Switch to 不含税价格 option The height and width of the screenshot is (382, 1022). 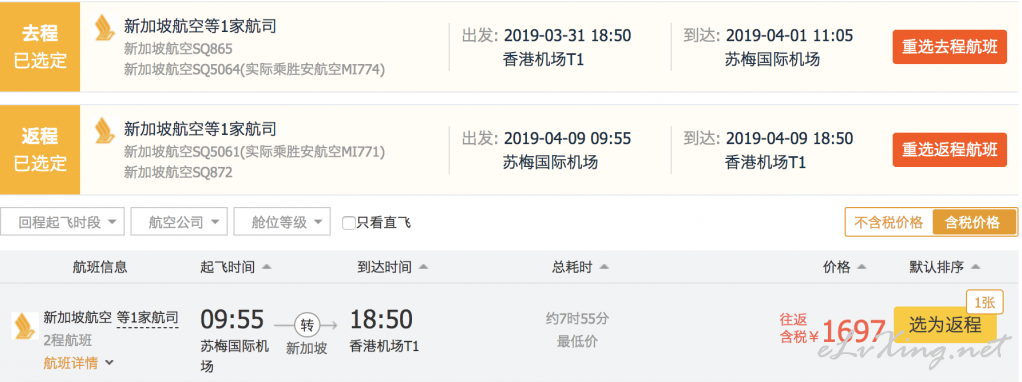pyautogui.click(x=889, y=222)
